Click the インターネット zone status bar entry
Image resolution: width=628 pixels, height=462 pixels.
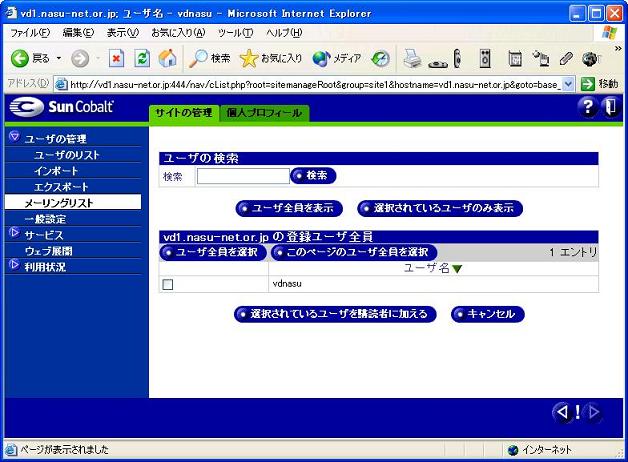[539, 450]
